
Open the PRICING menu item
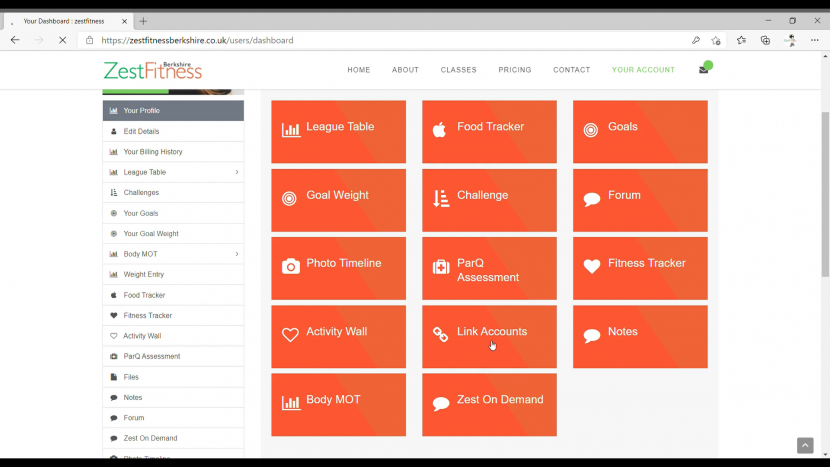(x=515, y=70)
